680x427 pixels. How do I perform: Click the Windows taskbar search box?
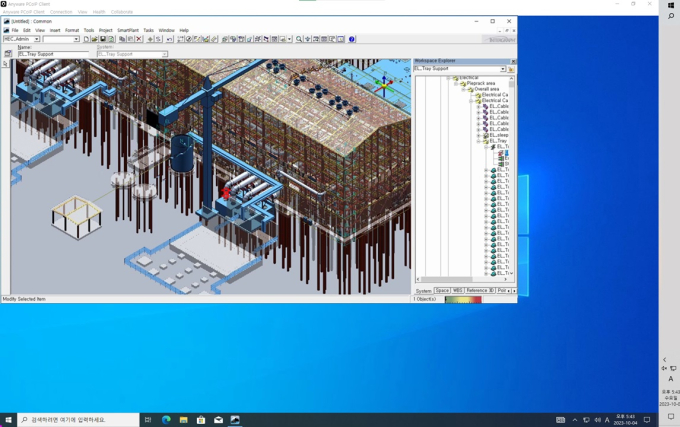(x=80, y=420)
